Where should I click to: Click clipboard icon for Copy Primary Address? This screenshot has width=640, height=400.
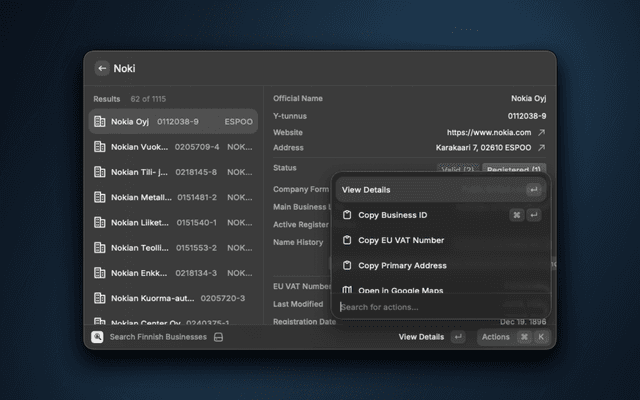(x=347, y=265)
